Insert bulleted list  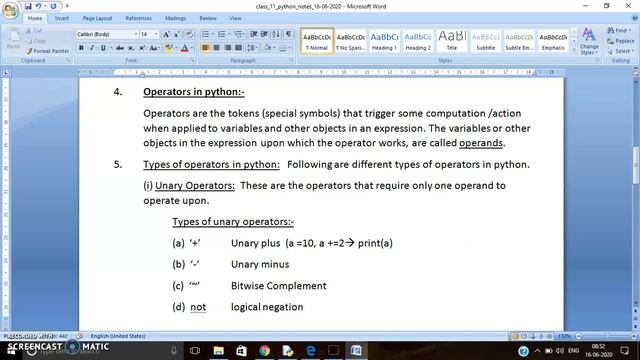[x=205, y=34]
